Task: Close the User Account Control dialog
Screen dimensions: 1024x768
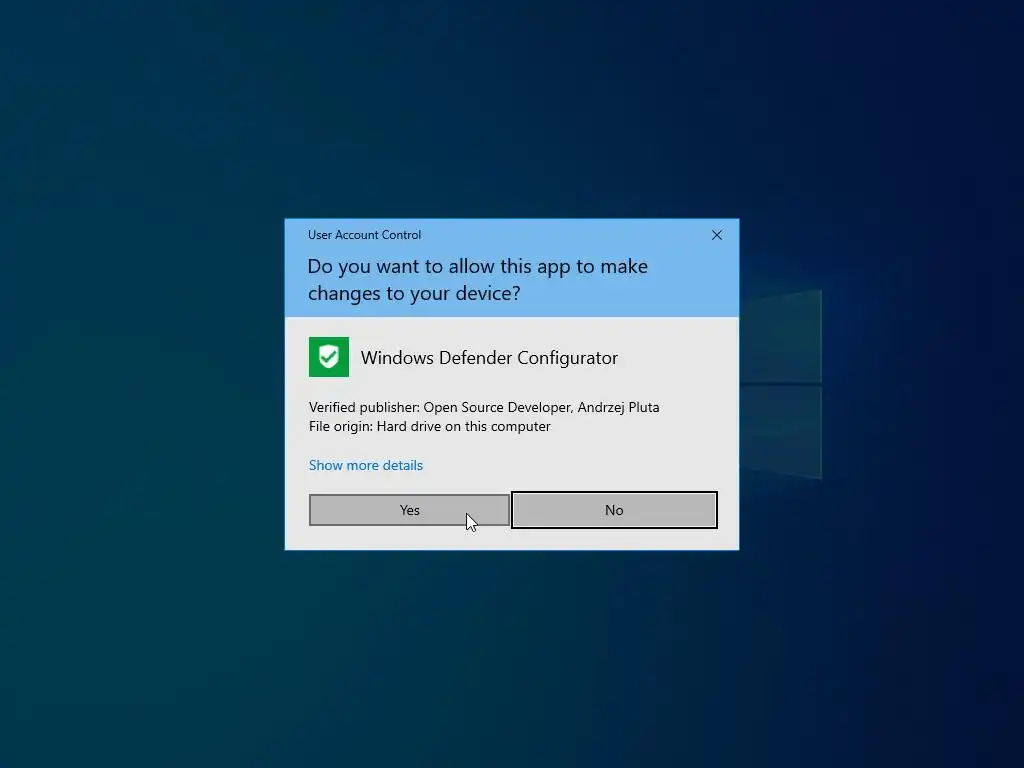Action: [x=716, y=235]
